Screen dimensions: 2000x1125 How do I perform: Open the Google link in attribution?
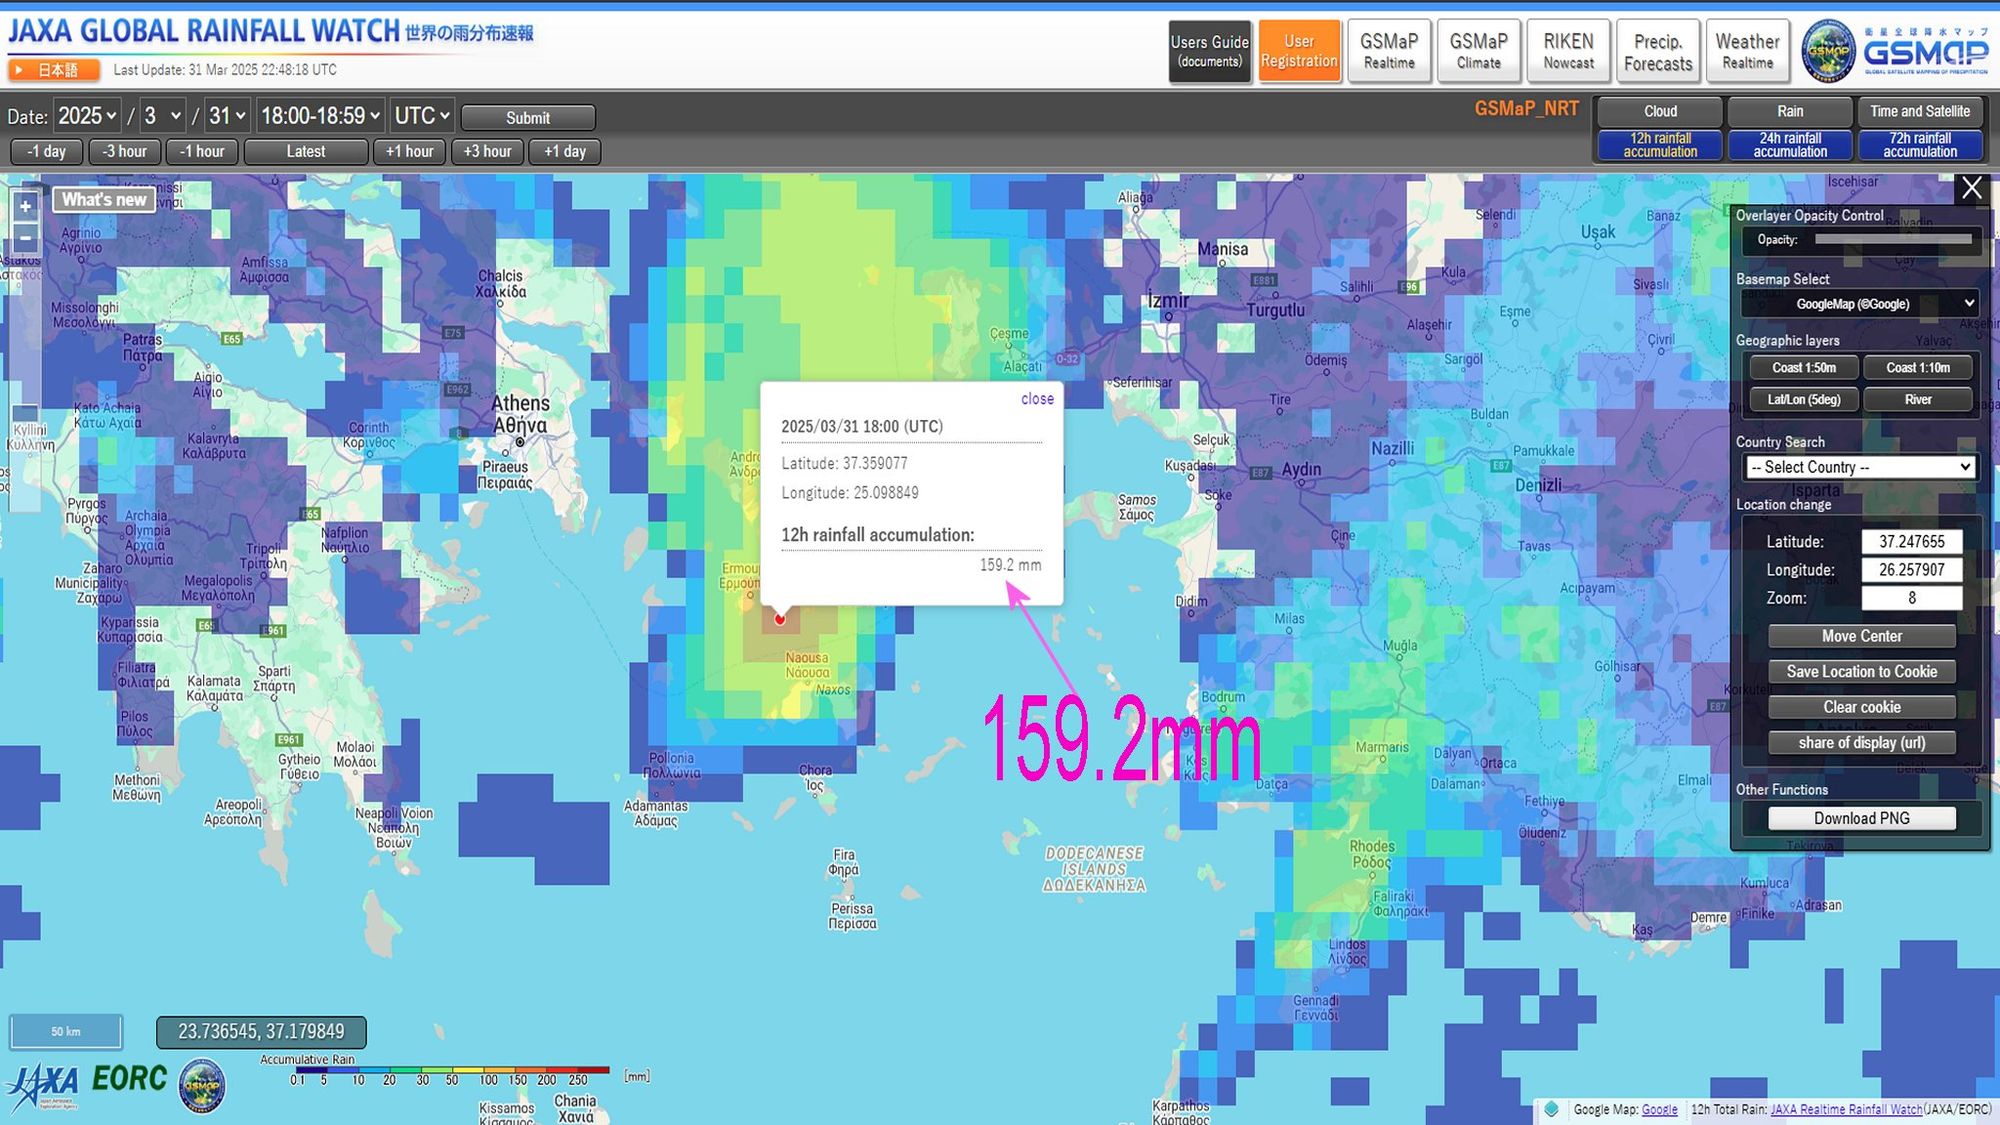click(x=1659, y=1110)
